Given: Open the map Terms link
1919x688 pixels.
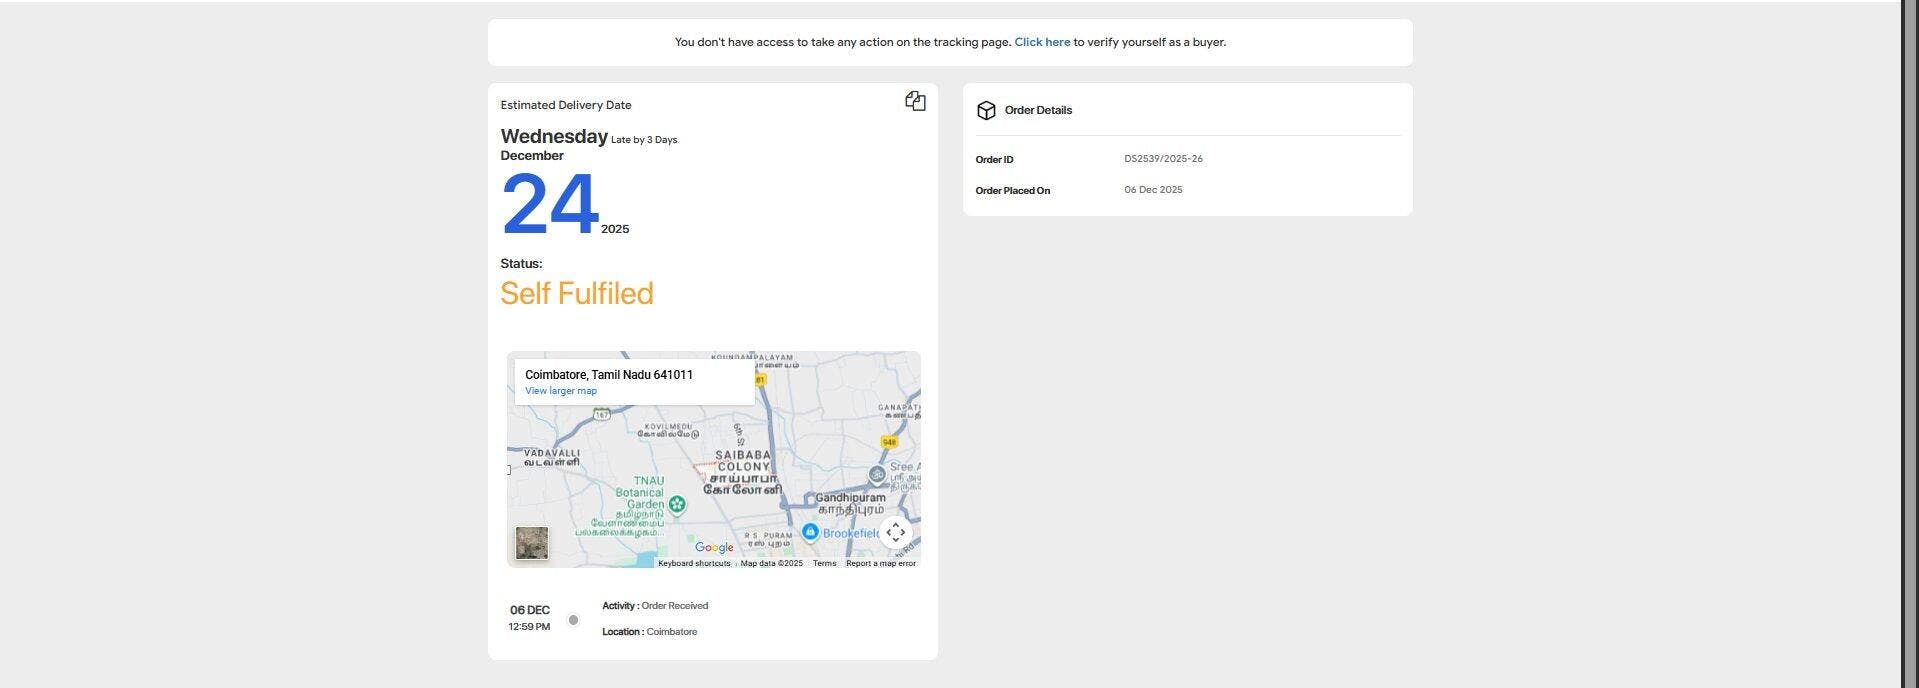Looking at the screenshot, I should pyautogui.click(x=824, y=563).
